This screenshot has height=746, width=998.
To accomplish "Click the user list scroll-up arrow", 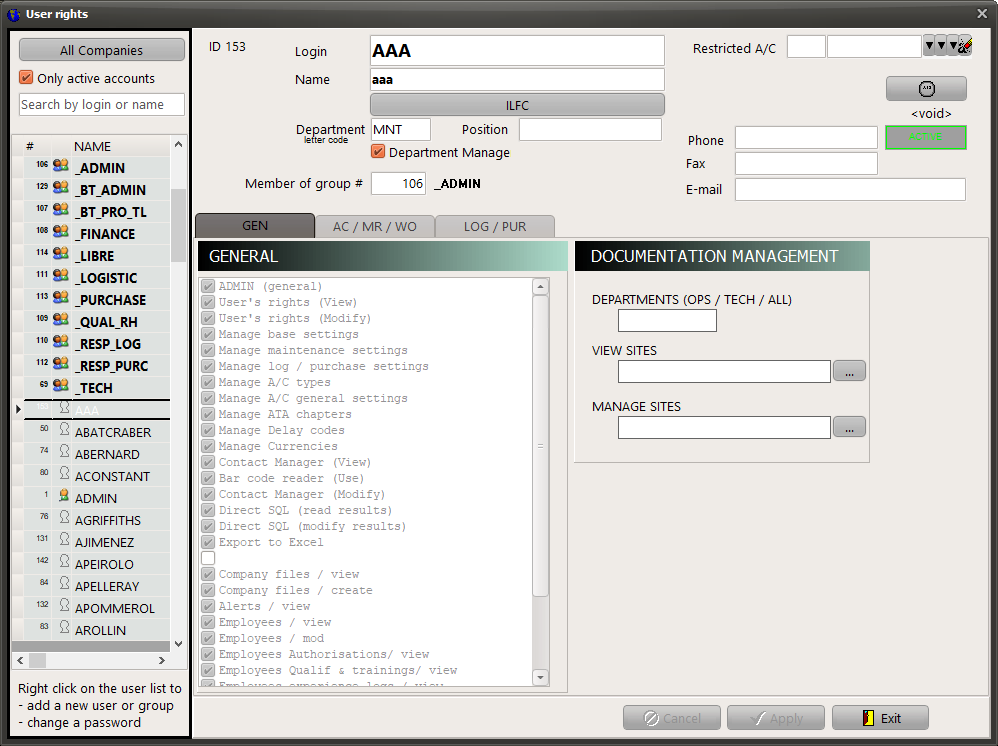I will [179, 144].
